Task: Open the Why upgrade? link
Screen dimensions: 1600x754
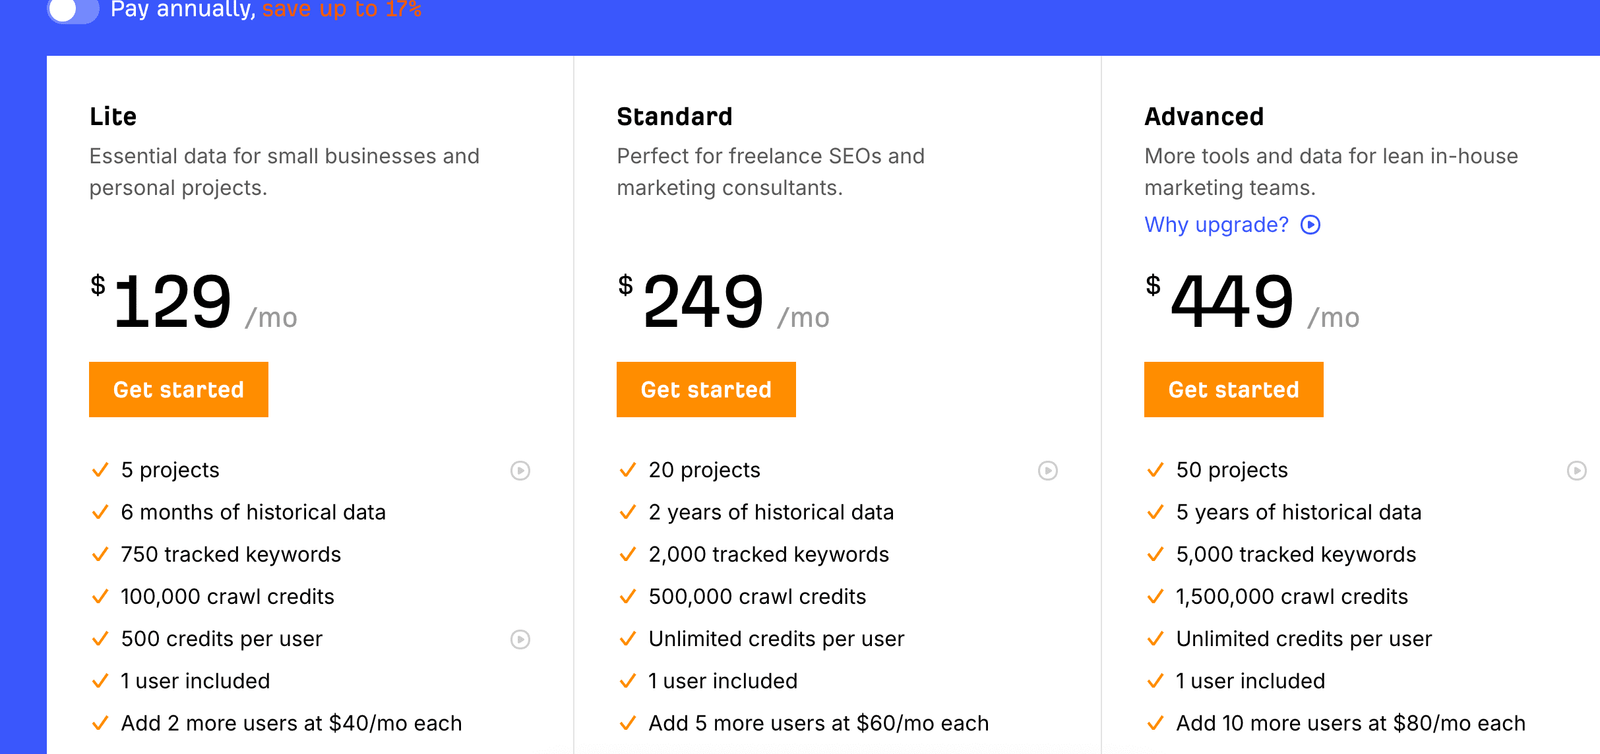Action: point(1216,225)
